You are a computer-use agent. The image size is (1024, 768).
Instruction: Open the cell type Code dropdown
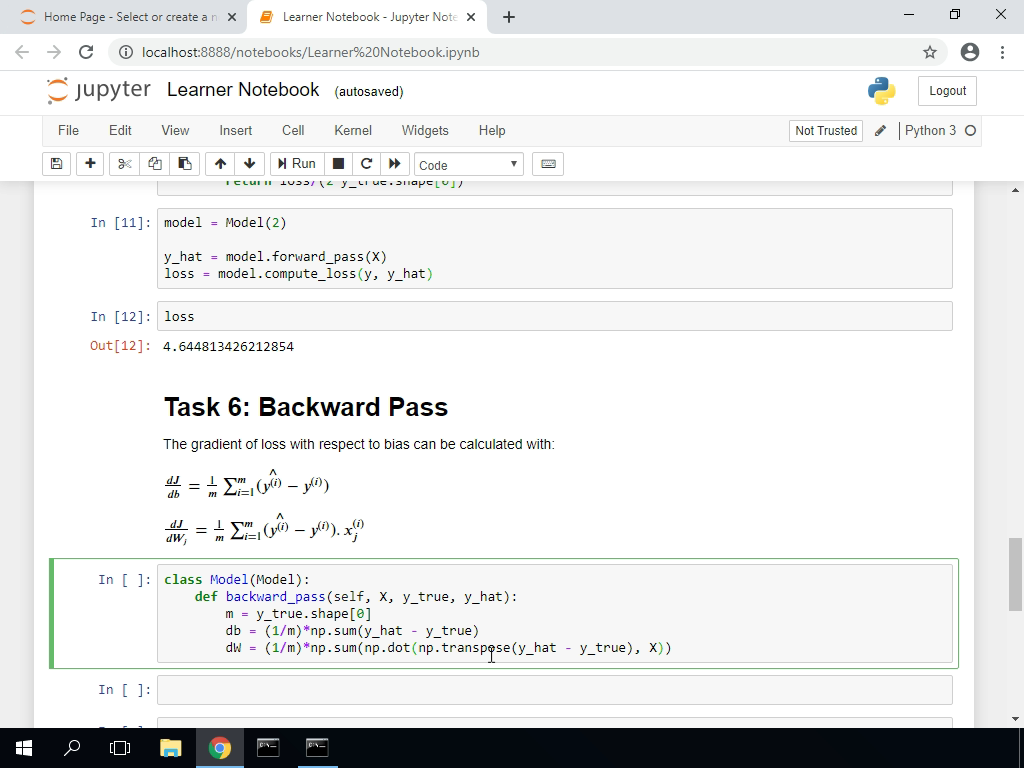469,165
